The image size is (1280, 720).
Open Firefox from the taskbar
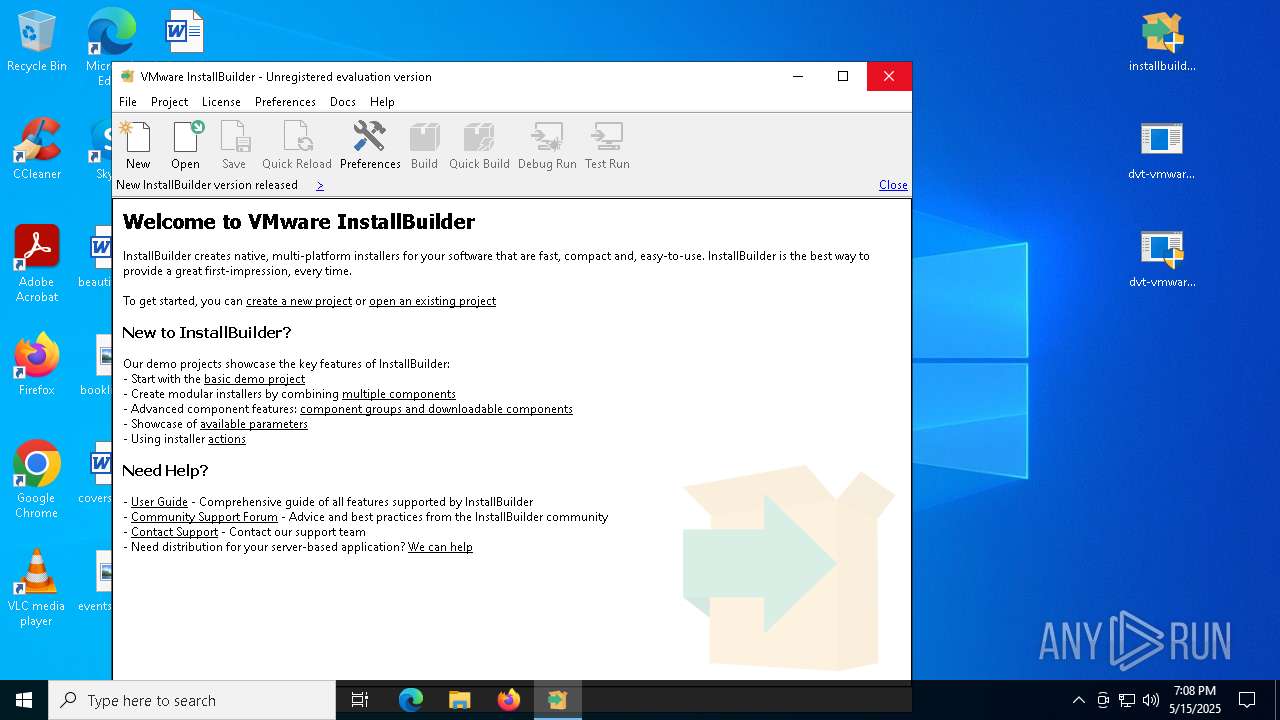509,700
